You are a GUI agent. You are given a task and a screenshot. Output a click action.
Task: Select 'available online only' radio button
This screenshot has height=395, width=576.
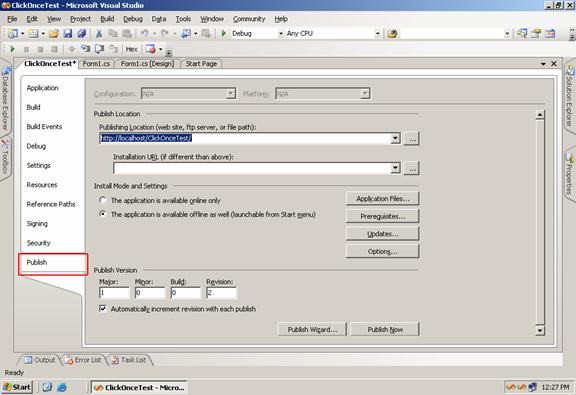click(103, 200)
